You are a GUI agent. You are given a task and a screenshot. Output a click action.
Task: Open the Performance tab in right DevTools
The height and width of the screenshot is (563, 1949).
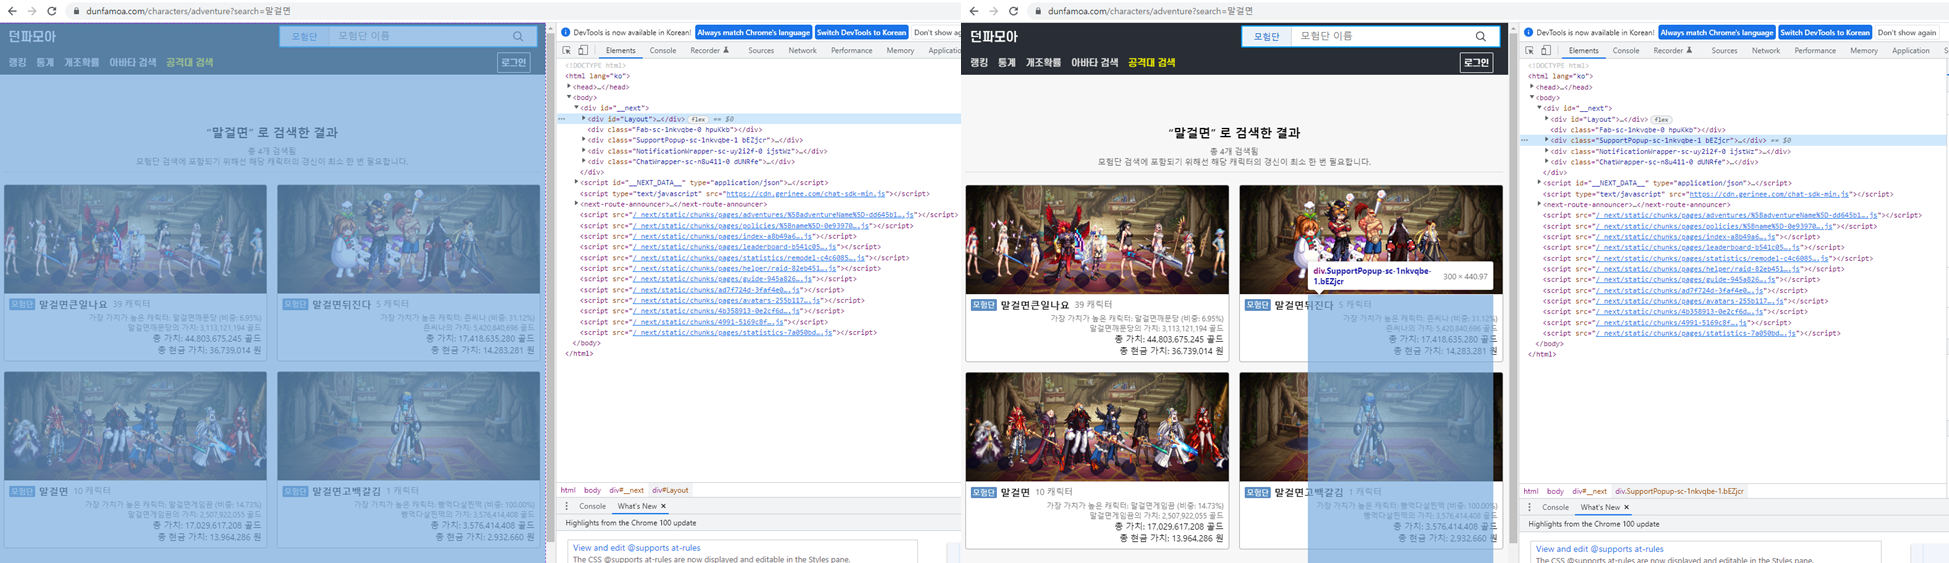point(1815,50)
